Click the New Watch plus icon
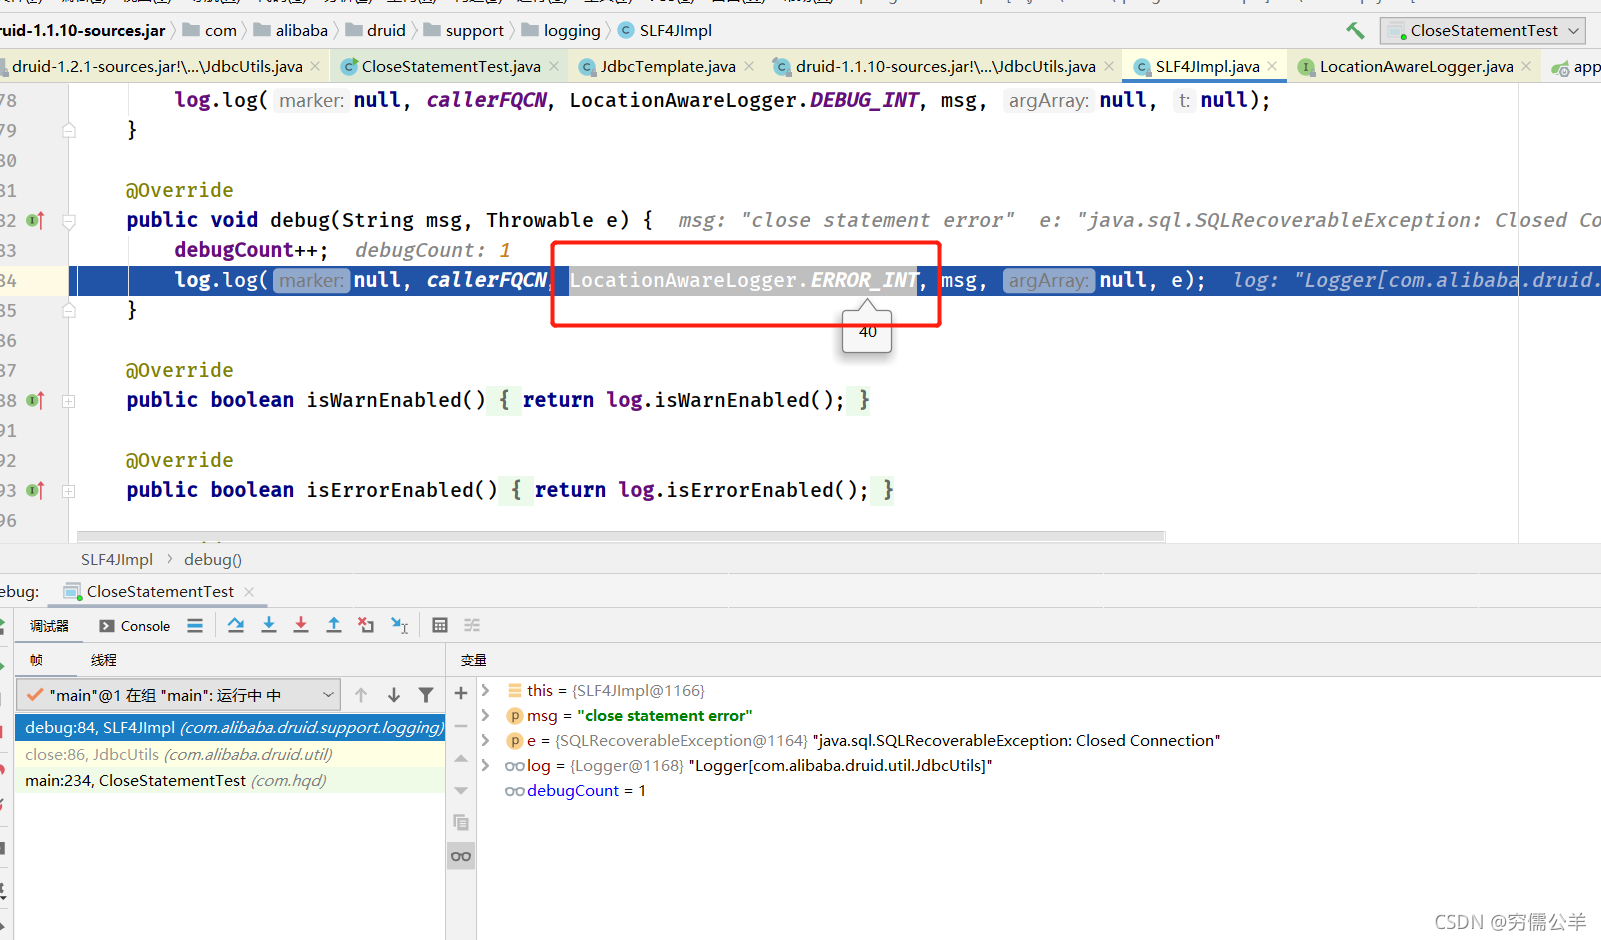Viewport: 1601px width, 940px height. pos(461,693)
